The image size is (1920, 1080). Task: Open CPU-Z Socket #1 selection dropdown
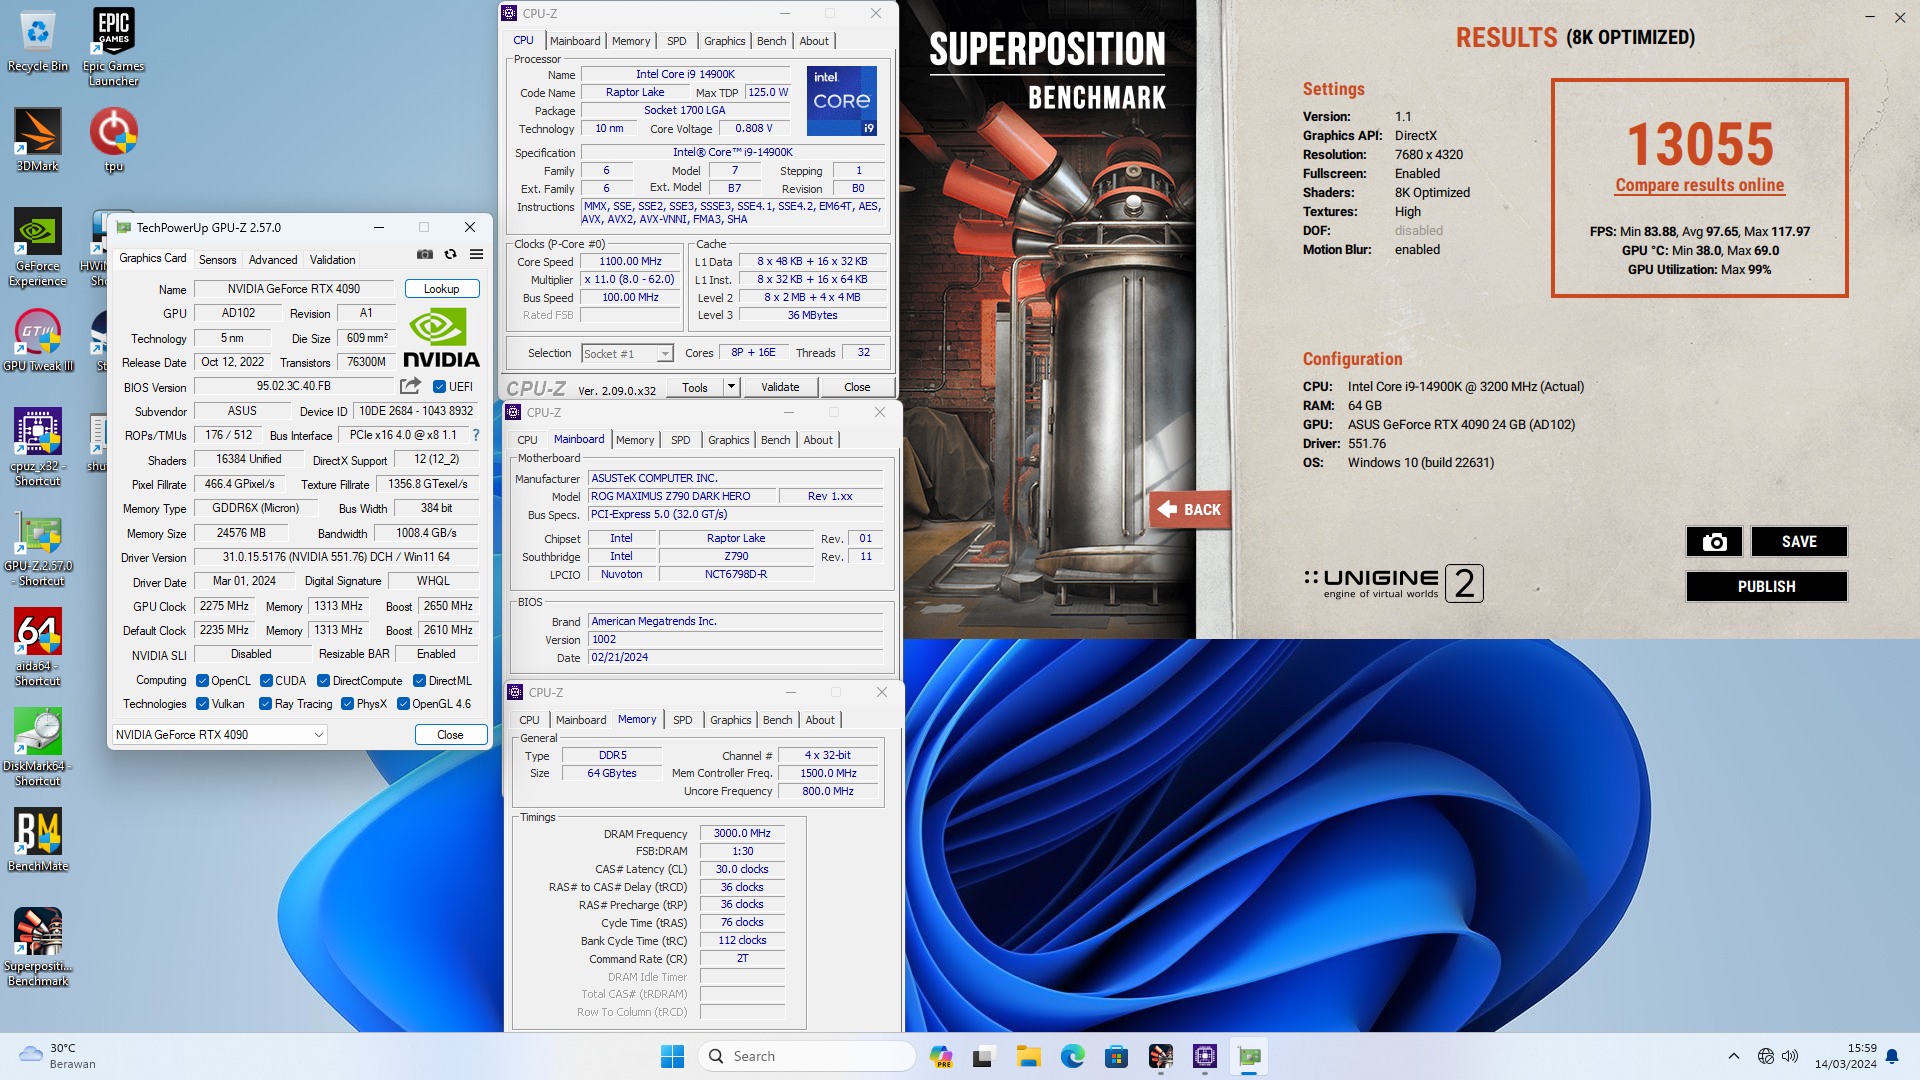click(x=627, y=354)
